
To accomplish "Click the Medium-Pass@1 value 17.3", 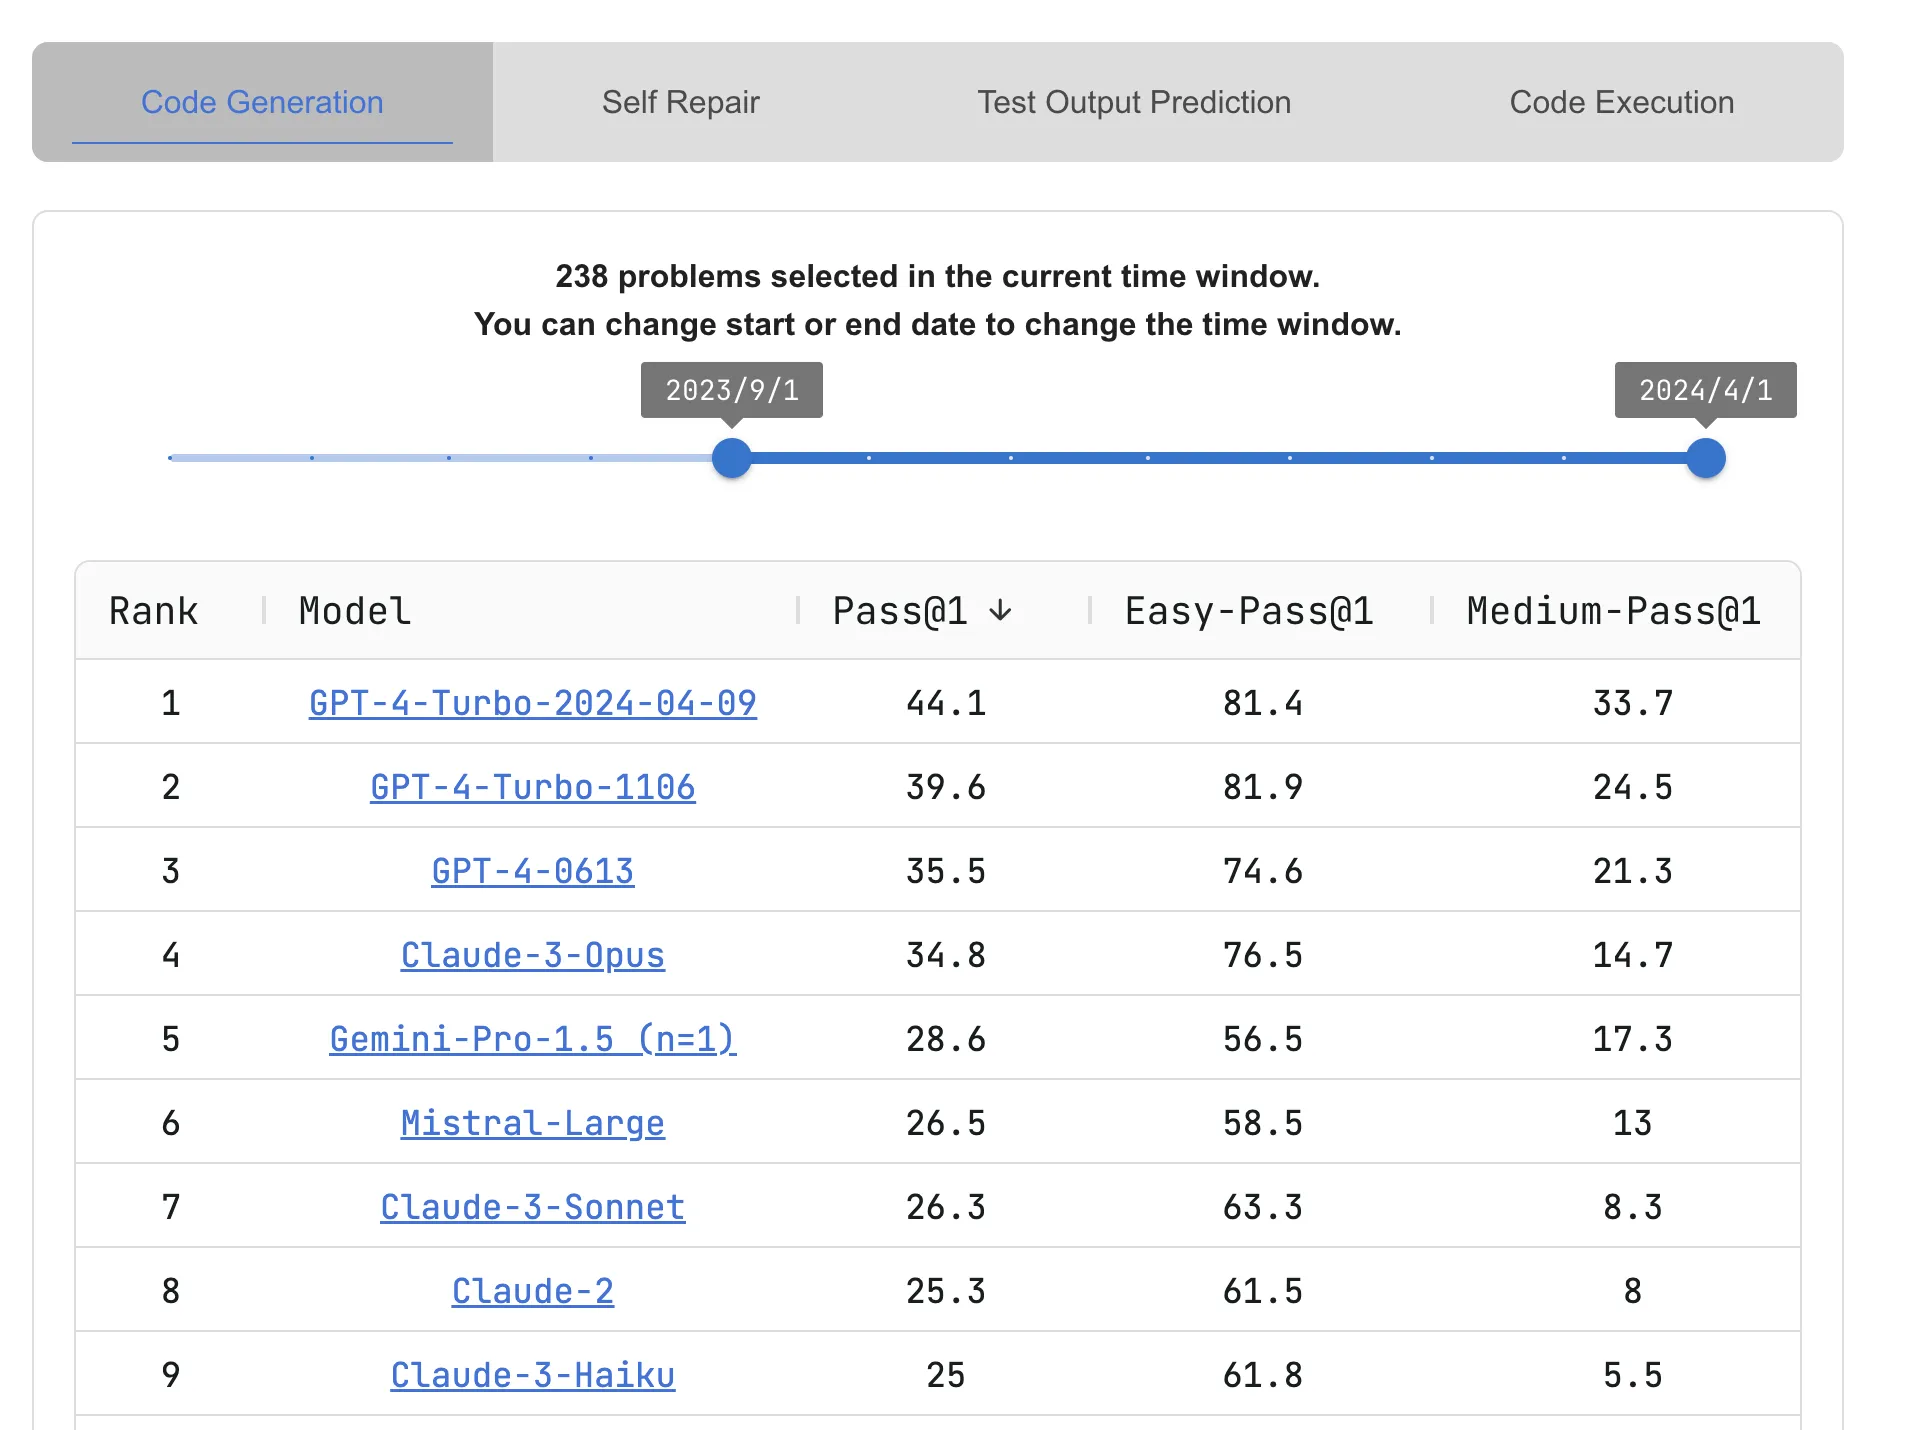I will 1633,1039.
